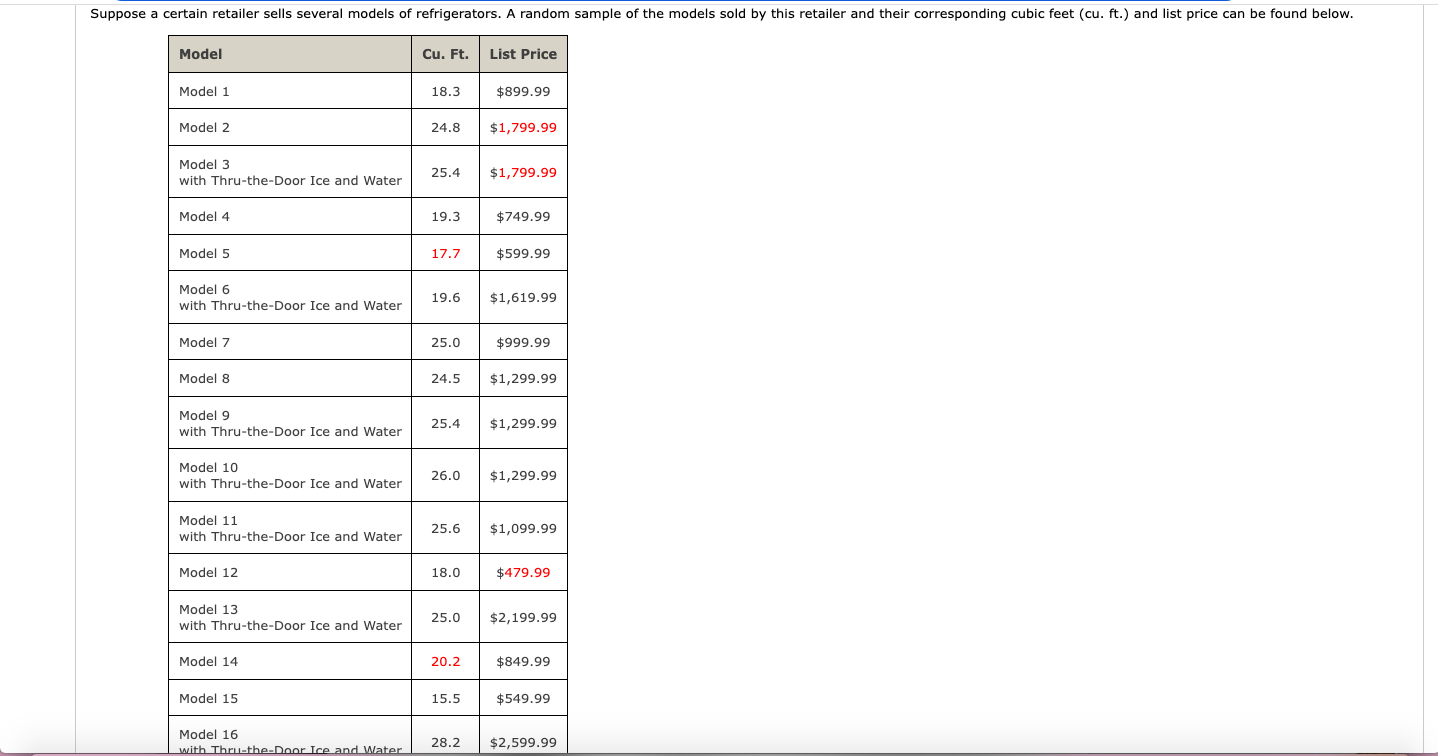1438x756 pixels.
Task: Click the red 17.7 value for Model 5
Action: point(445,253)
